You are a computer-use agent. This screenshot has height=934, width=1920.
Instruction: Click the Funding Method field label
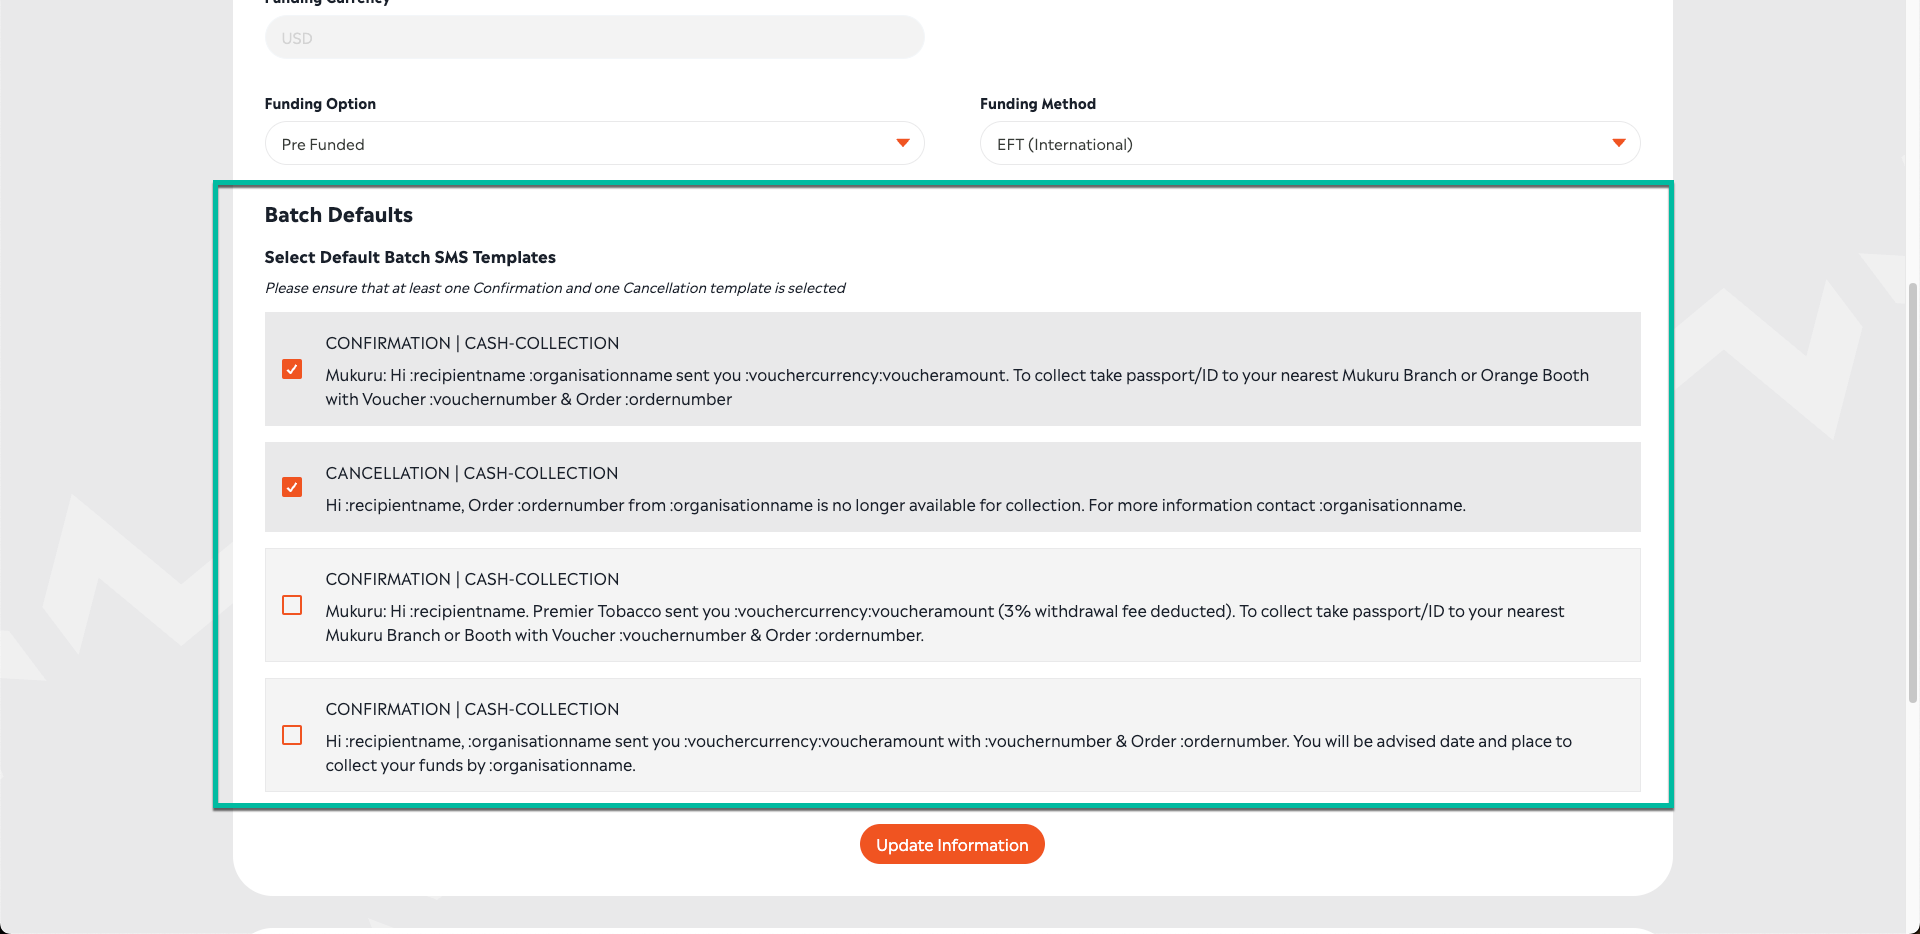coord(1037,104)
